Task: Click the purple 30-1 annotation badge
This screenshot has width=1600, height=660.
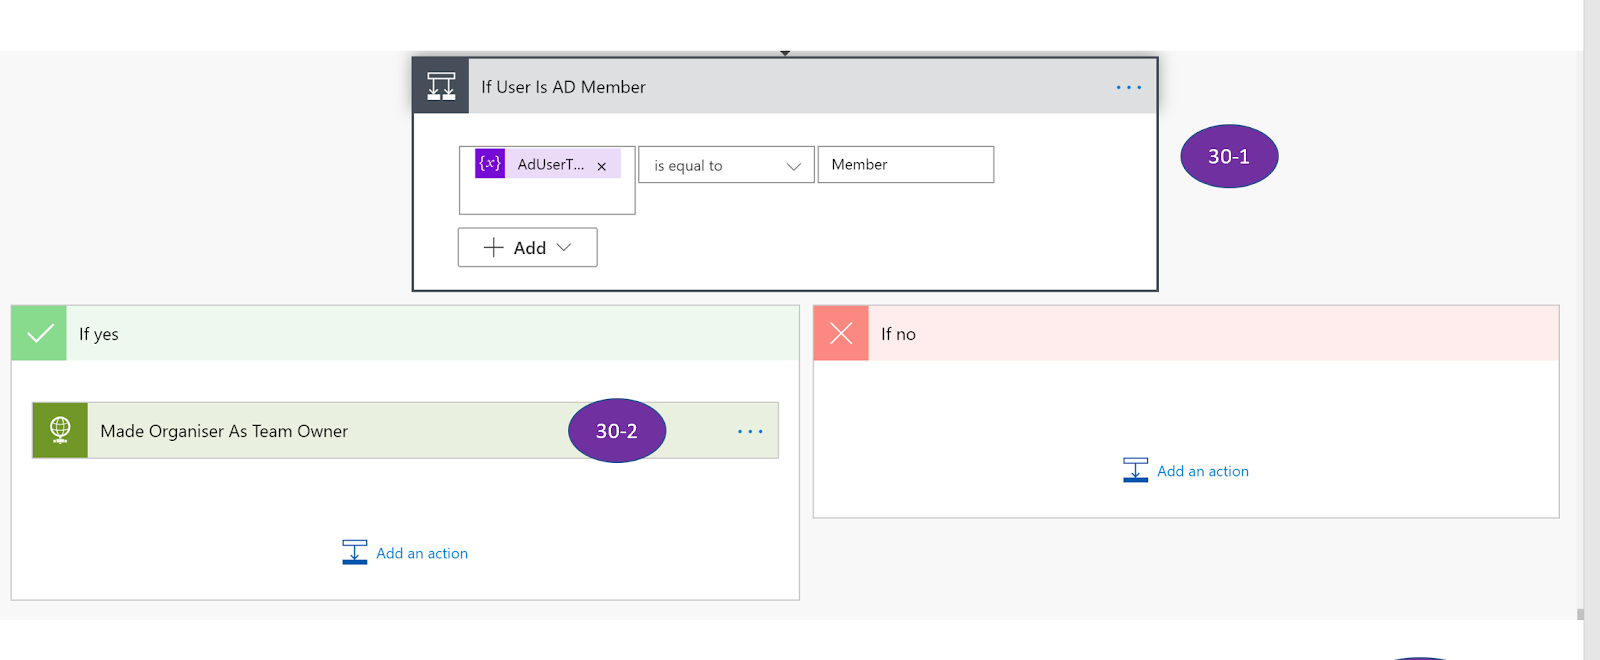Action: [1229, 157]
